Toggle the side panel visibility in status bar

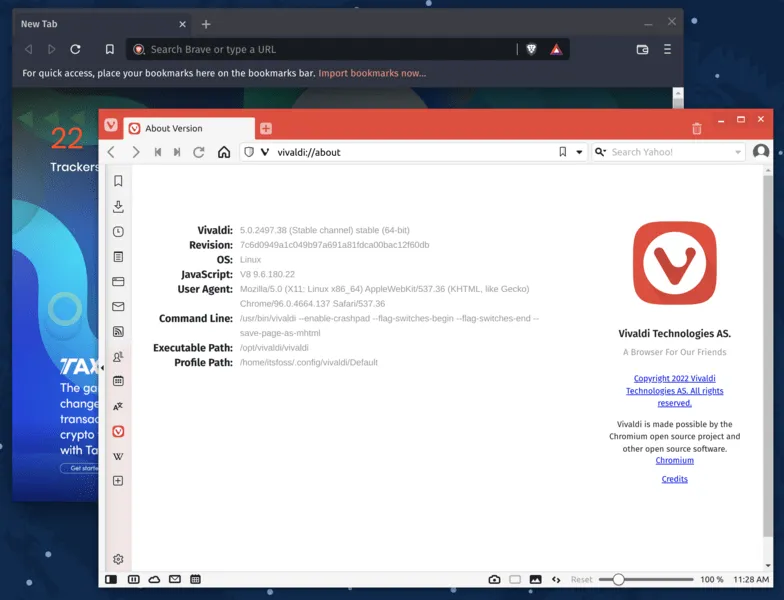point(111,579)
